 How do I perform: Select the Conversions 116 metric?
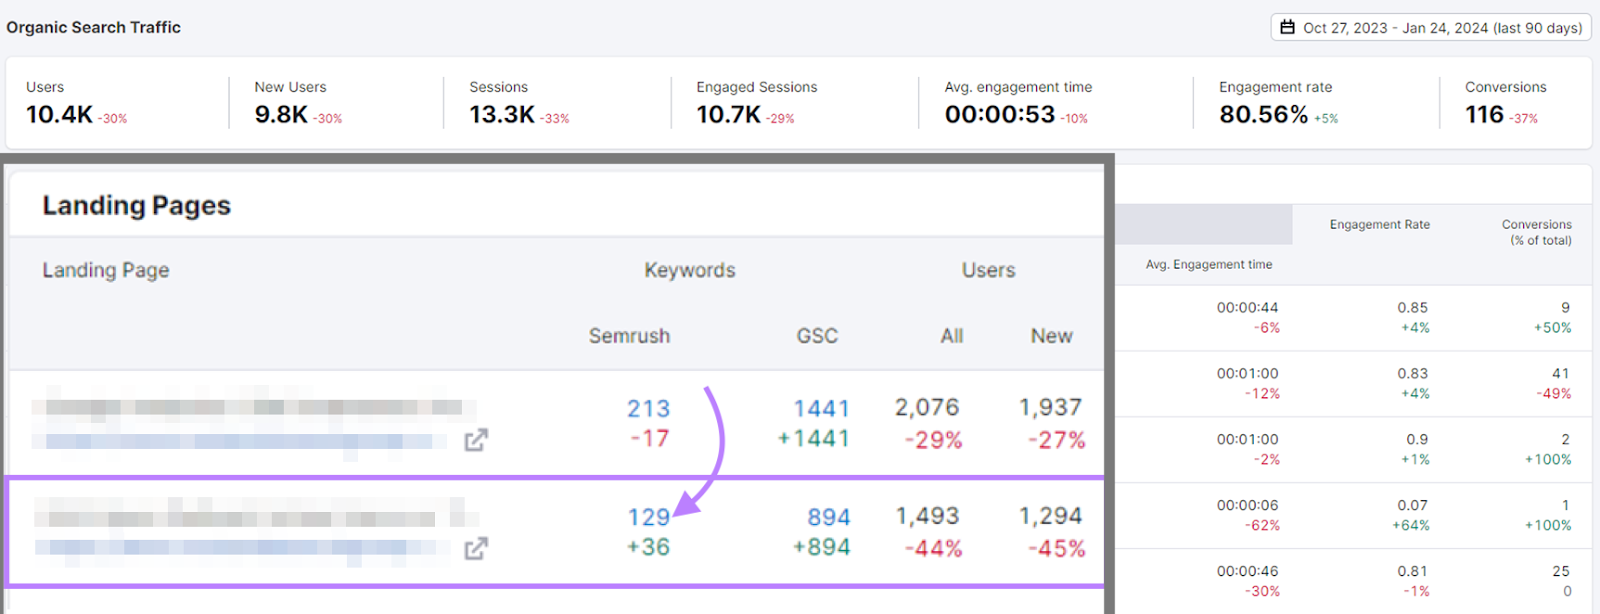[x=1485, y=115]
